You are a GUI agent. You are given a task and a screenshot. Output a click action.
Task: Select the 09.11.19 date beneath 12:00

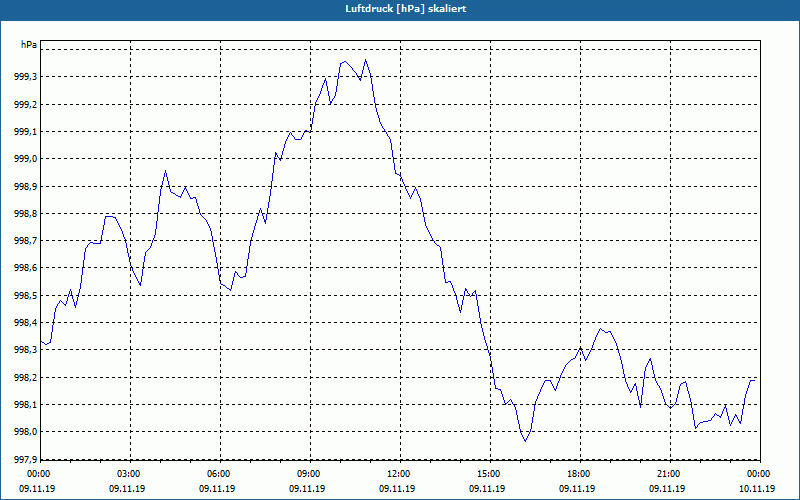point(397,489)
